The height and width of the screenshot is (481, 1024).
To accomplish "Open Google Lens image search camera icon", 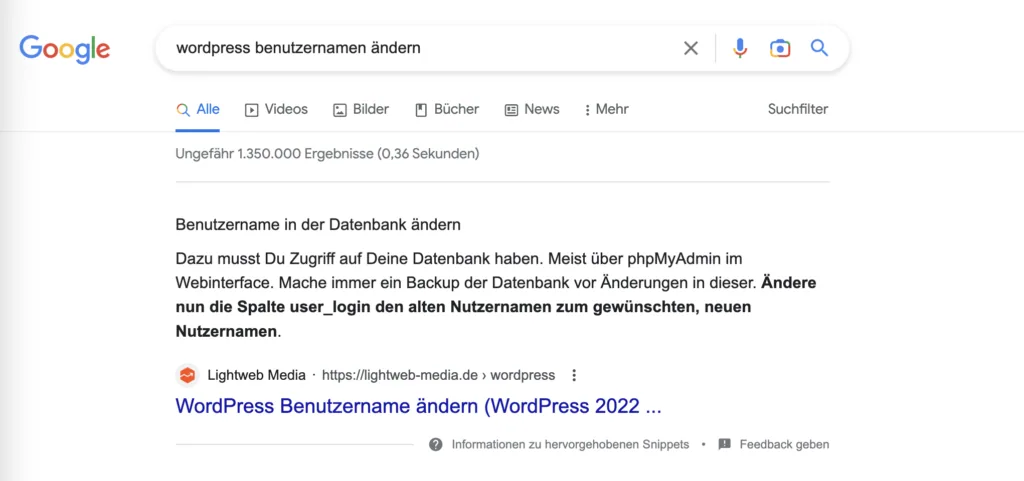I will click(780, 48).
